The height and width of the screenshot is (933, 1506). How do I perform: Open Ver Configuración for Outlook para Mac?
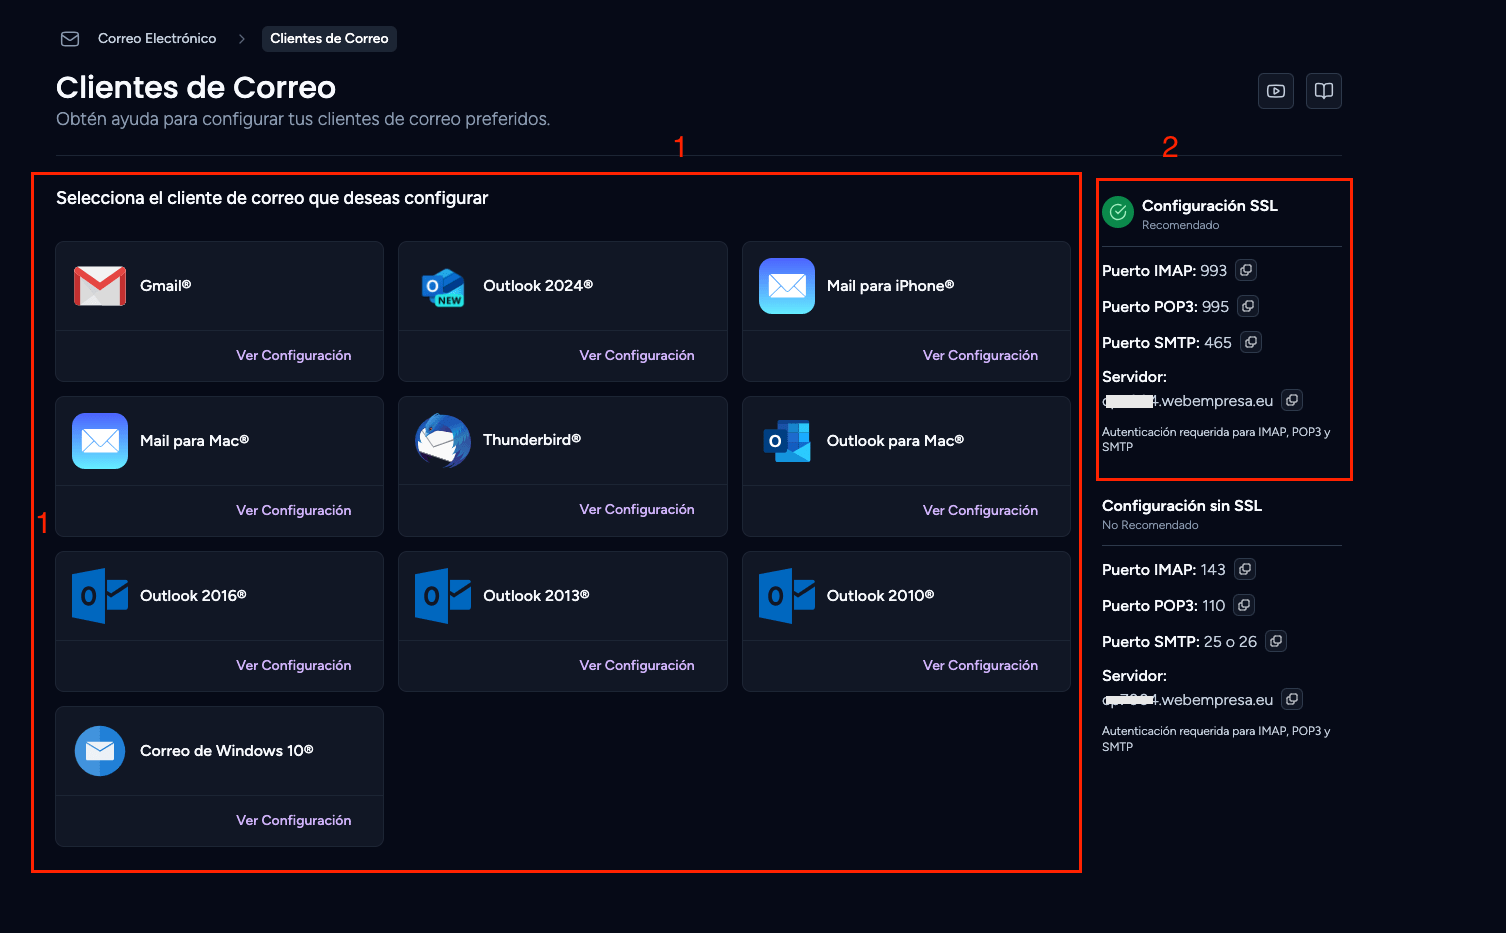tap(980, 510)
